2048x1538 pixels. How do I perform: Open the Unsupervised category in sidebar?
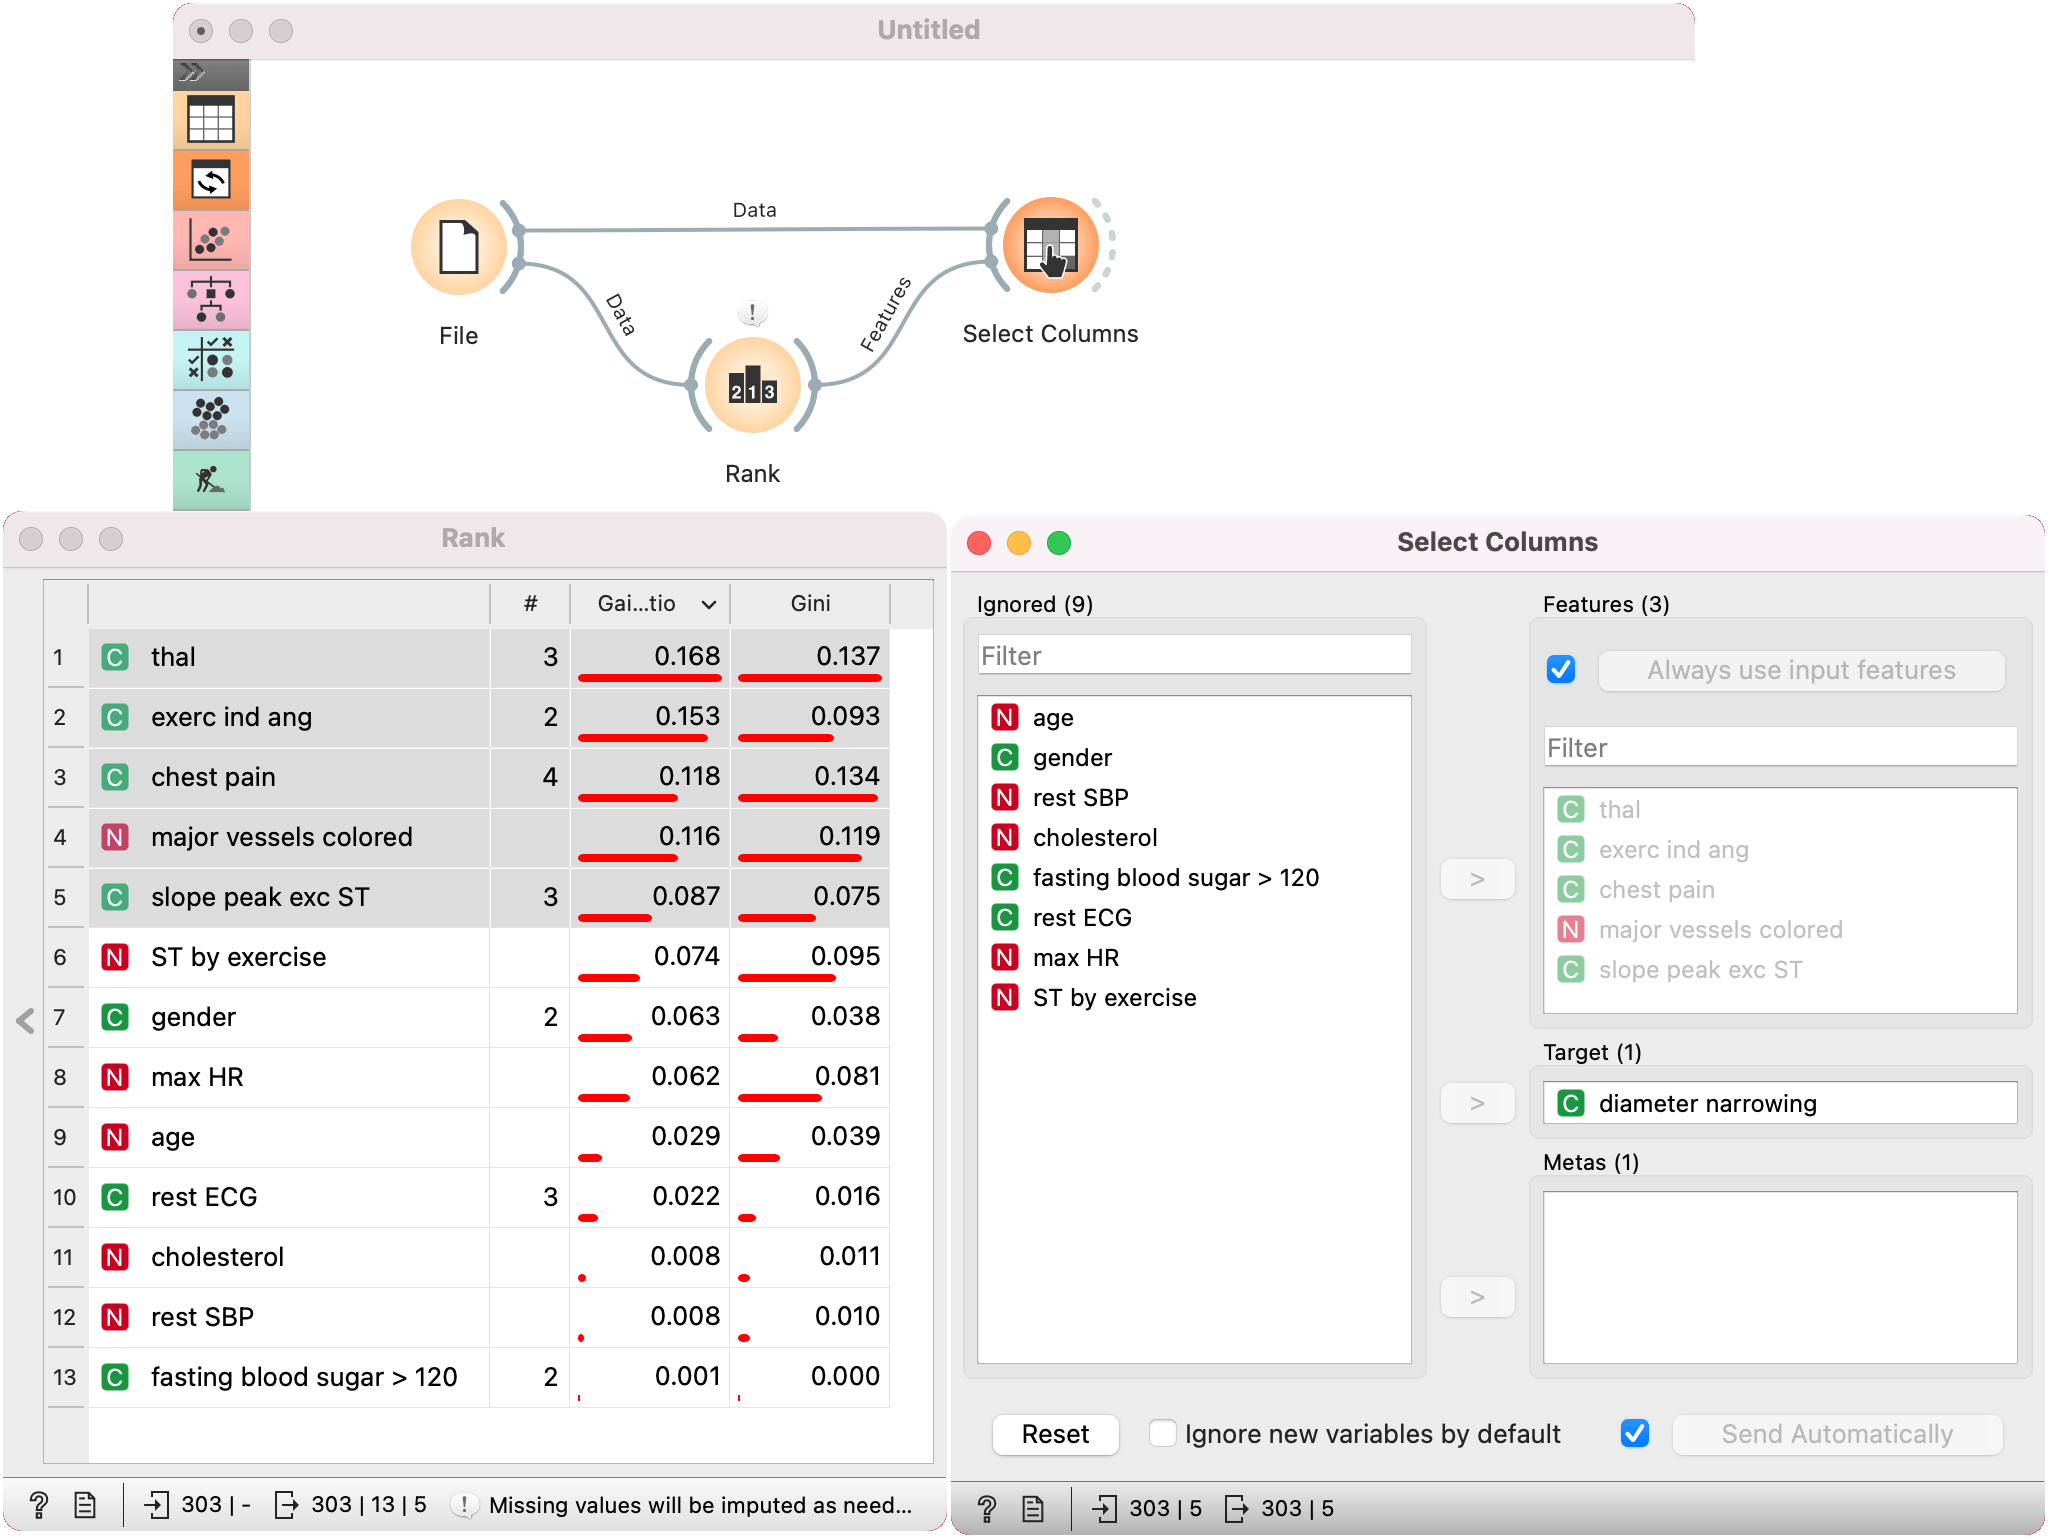coord(211,419)
